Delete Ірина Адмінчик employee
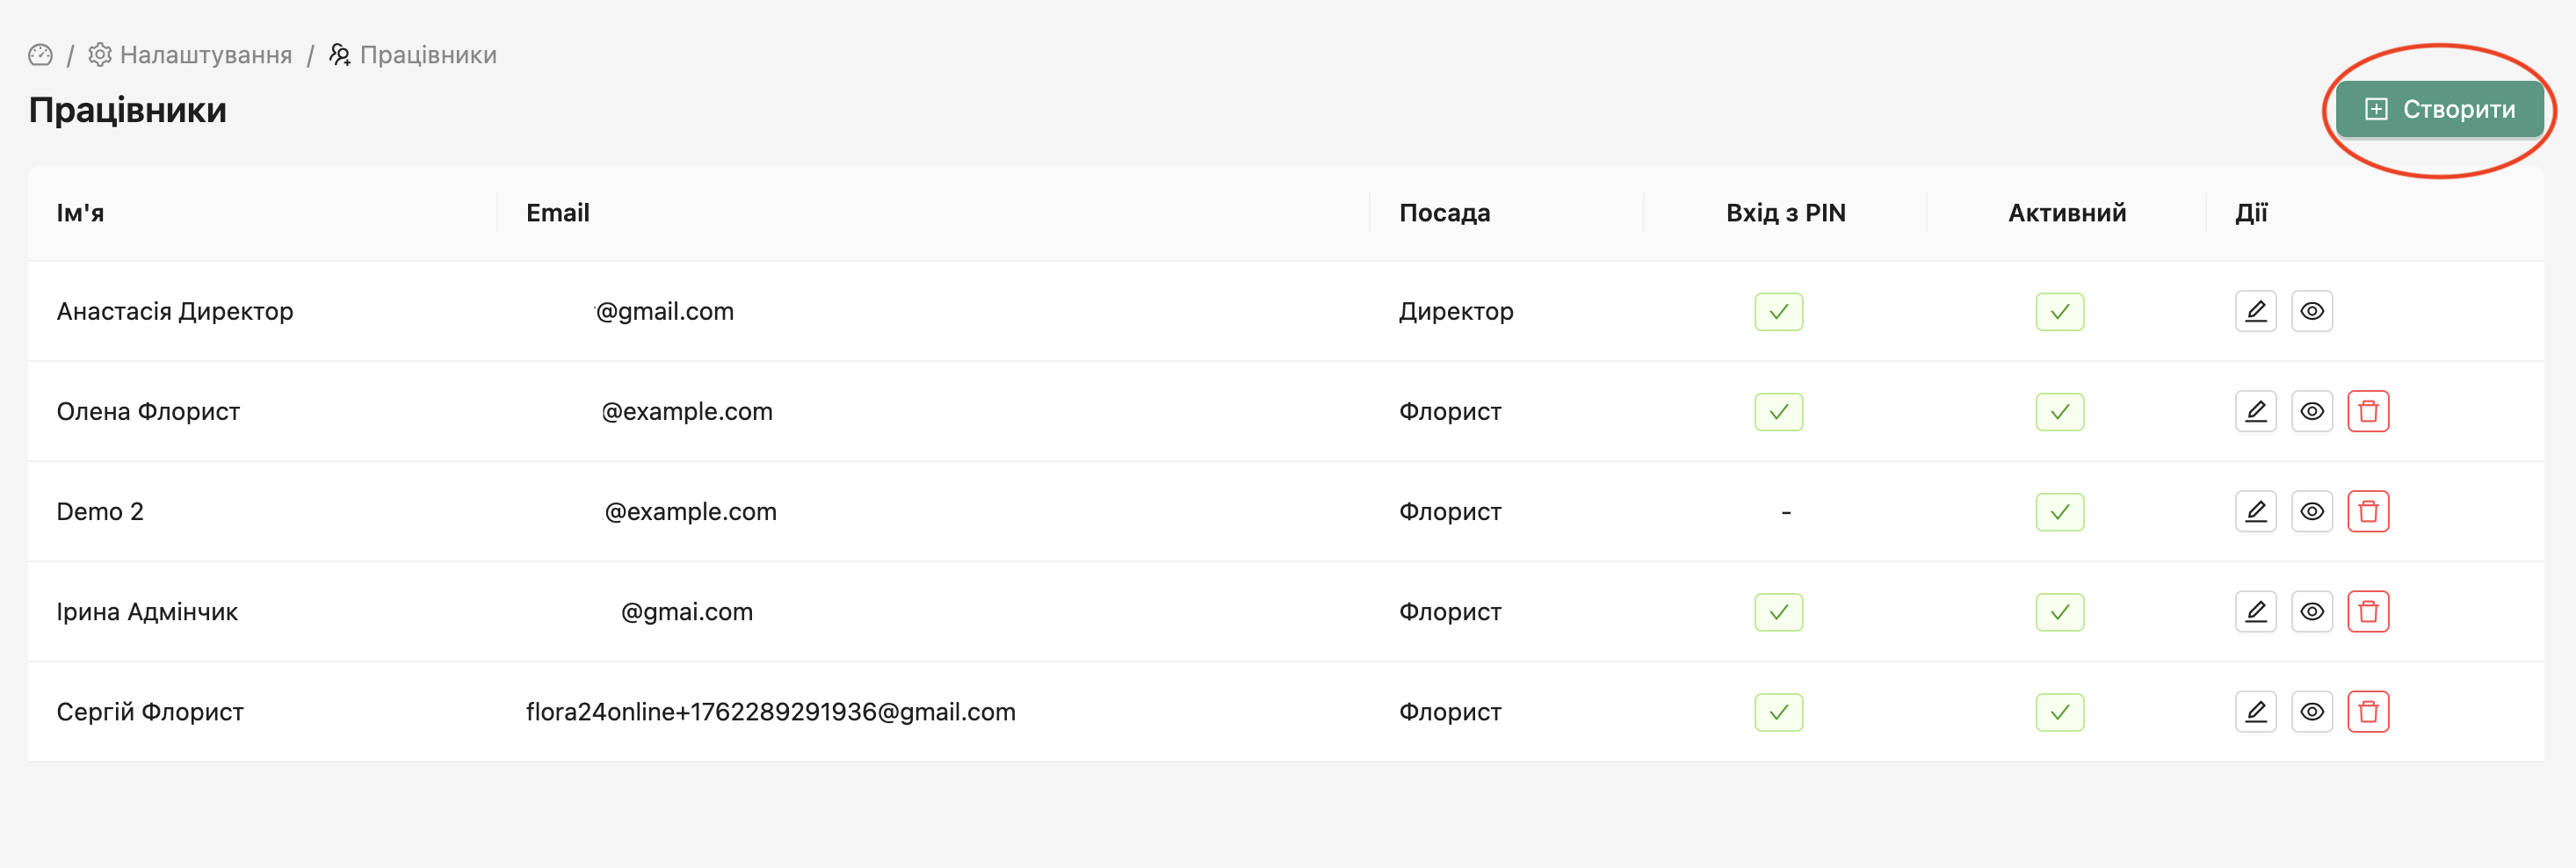2576x868 pixels. click(2367, 611)
